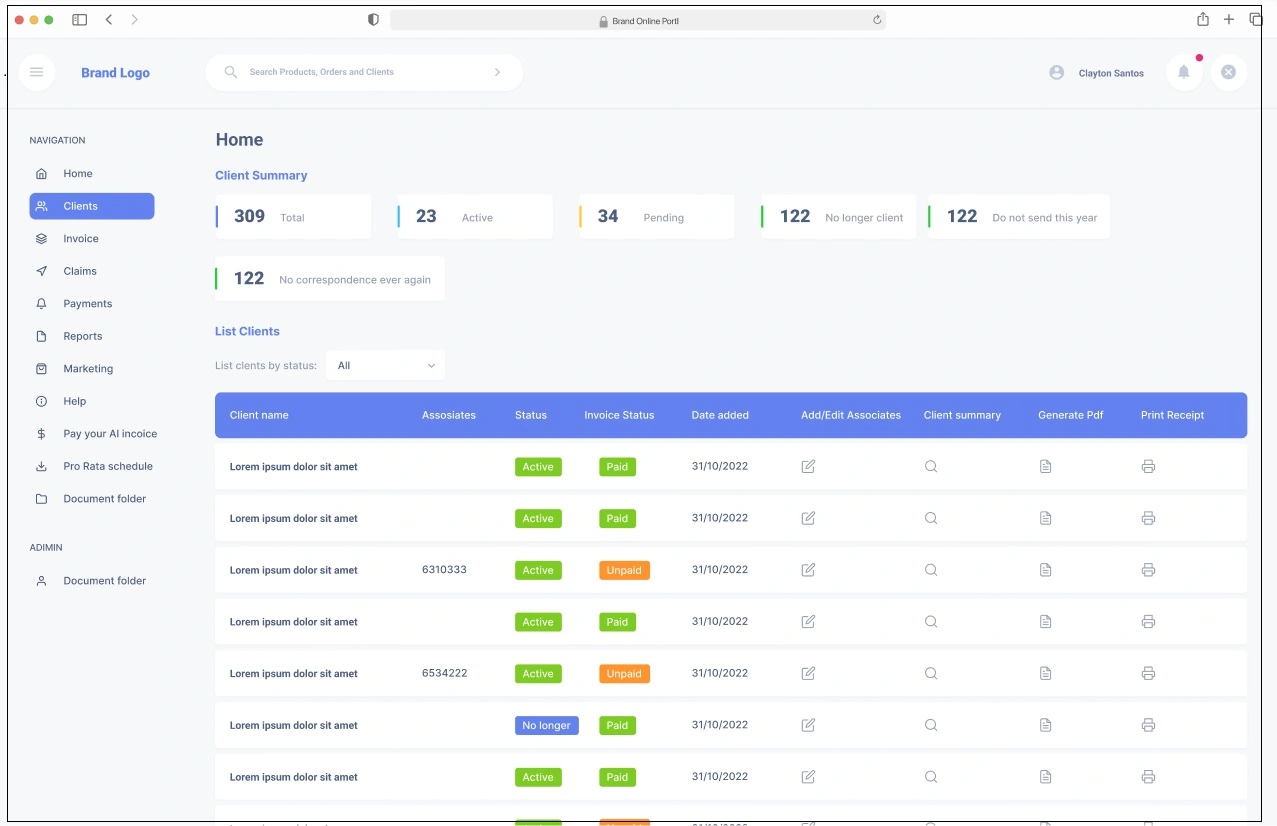The image size is (1277, 826).
Task: Click print receipt icon for No longer client
Action: (x=1148, y=725)
